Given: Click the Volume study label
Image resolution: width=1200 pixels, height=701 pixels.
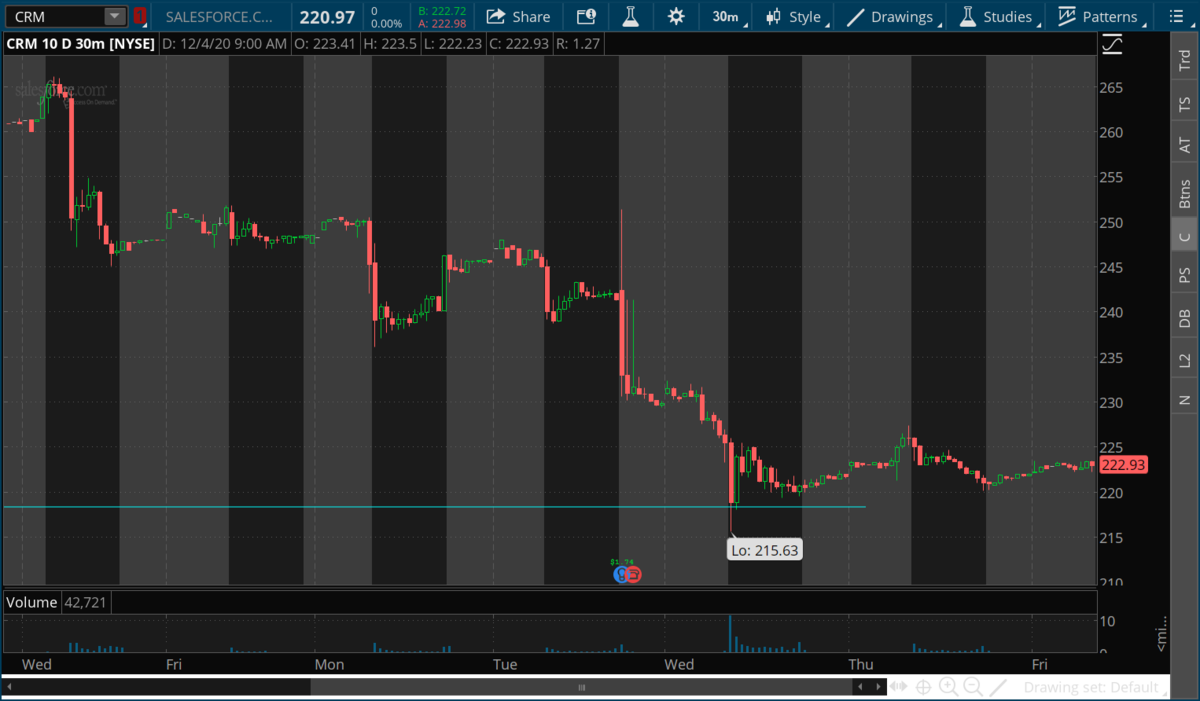Looking at the screenshot, I should click(x=30, y=602).
